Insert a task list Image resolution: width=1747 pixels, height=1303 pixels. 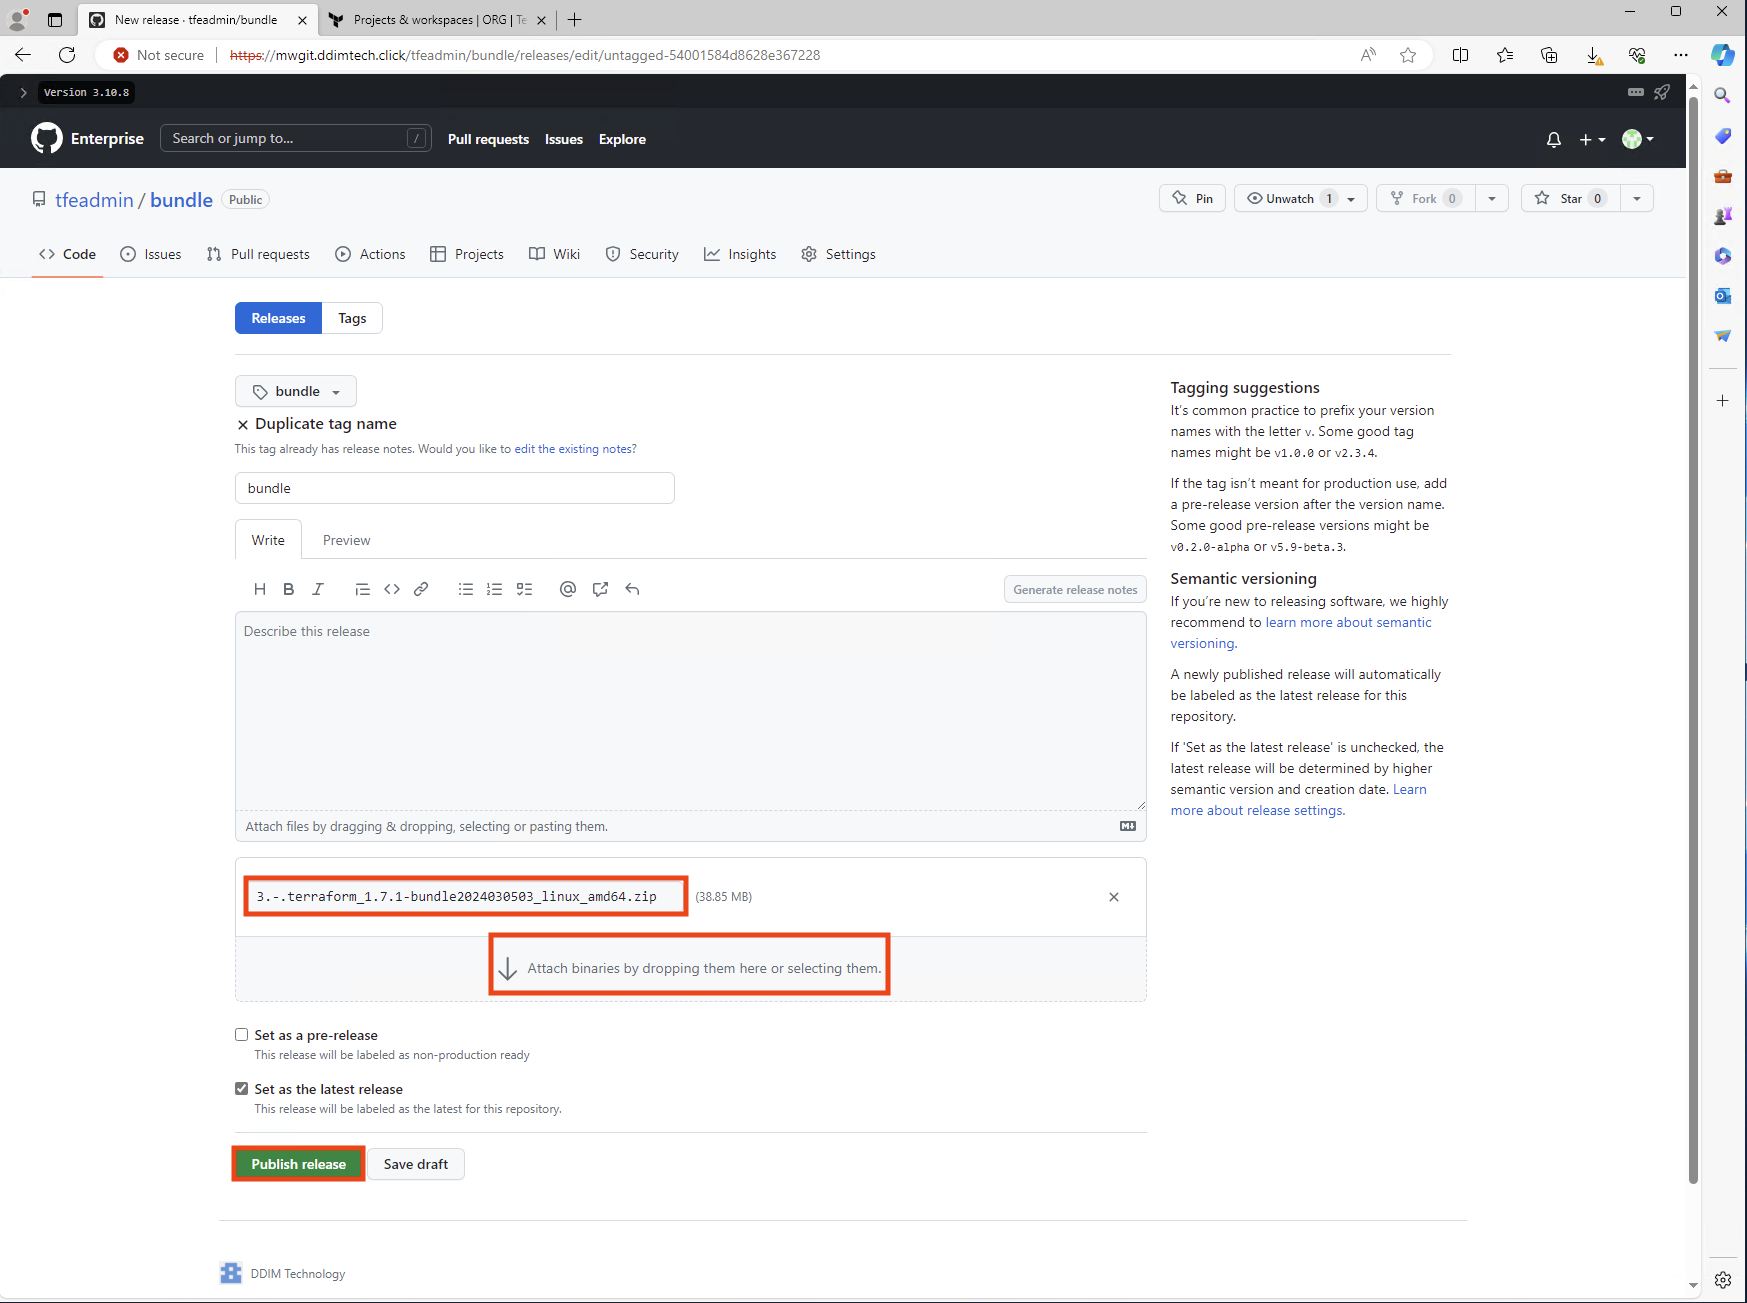524,589
